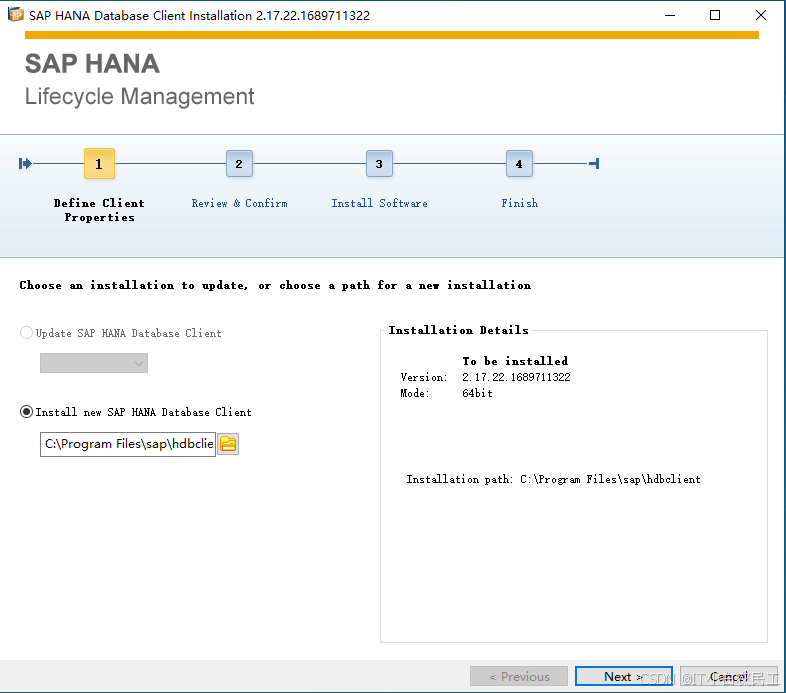Open the update installation dropdown list
Screen dimensions: 786x693
point(94,363)
